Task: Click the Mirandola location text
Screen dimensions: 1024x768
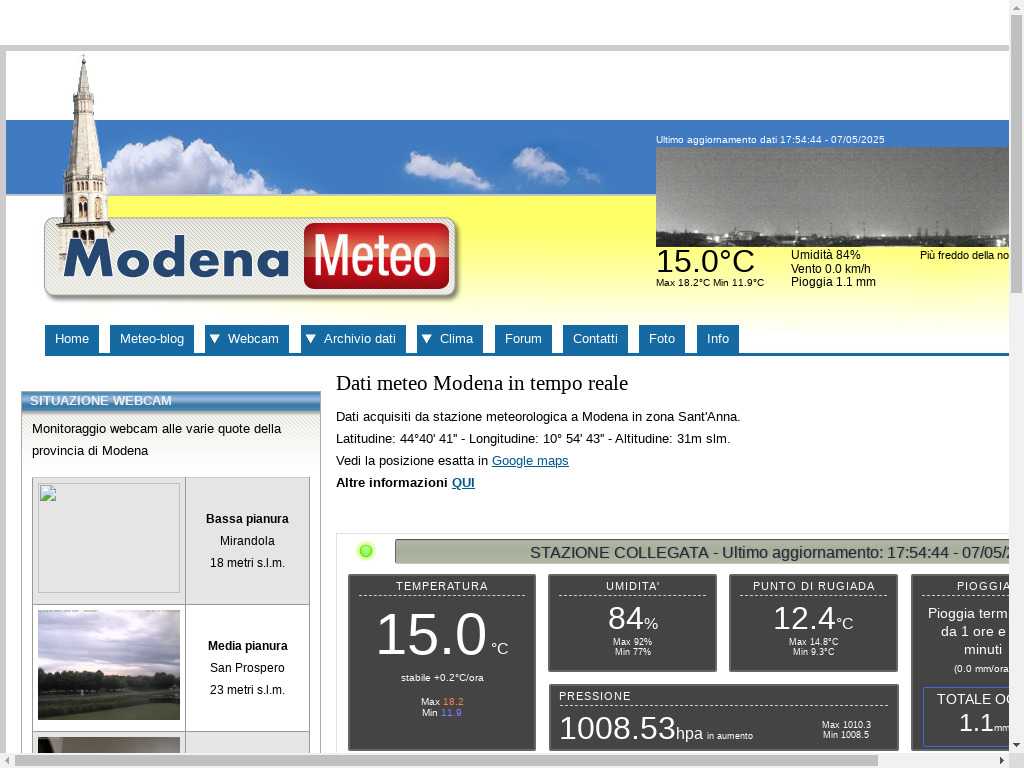Action: tap(247, 541)
